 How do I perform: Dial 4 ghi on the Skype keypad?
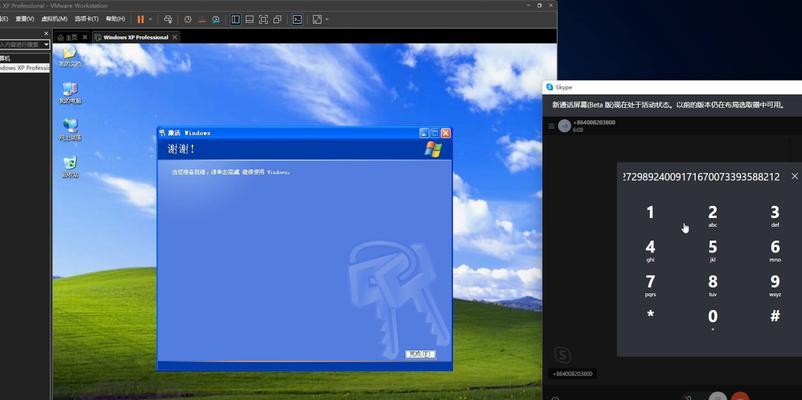coord(650,250)
